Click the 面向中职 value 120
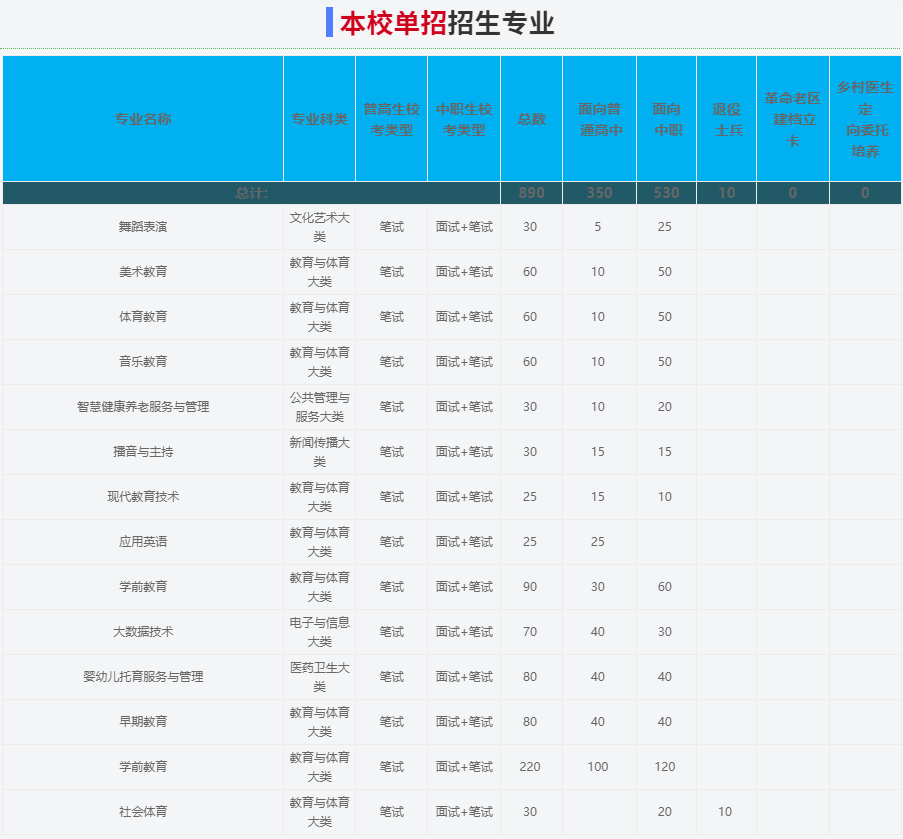 click(x=665, y=766)
